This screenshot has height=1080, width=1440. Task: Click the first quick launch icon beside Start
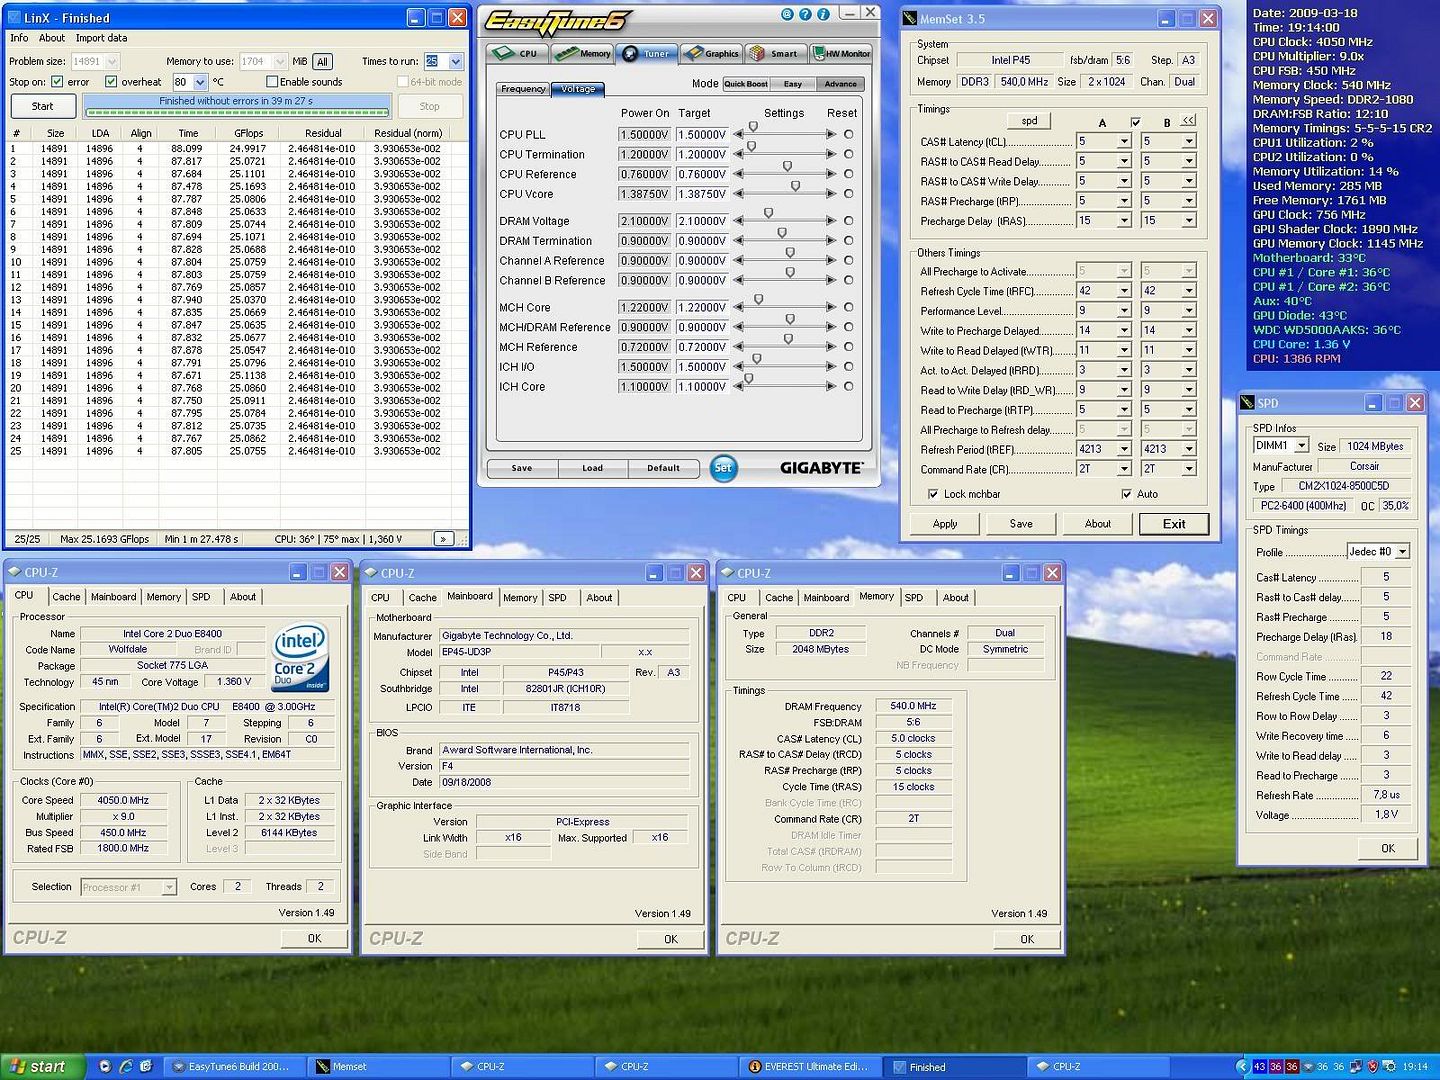point(105,1067)
